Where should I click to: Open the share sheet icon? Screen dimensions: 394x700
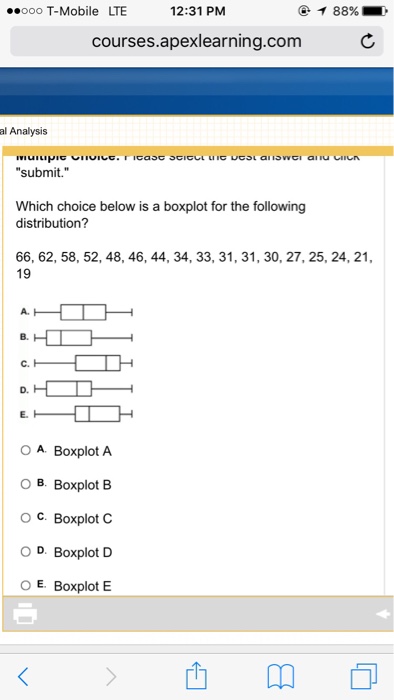click(x=197, y=675)
